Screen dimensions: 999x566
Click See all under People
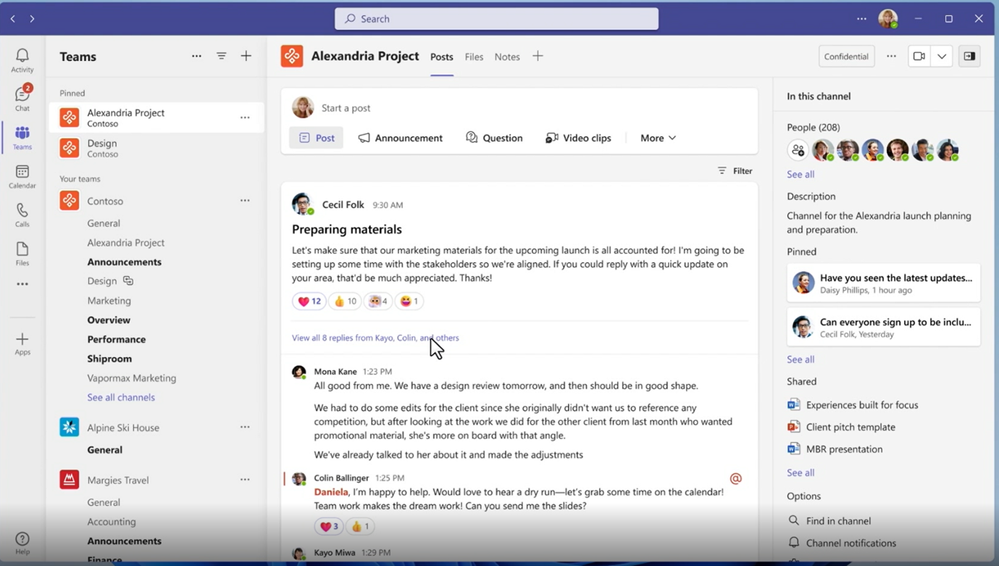pos(800,174)
